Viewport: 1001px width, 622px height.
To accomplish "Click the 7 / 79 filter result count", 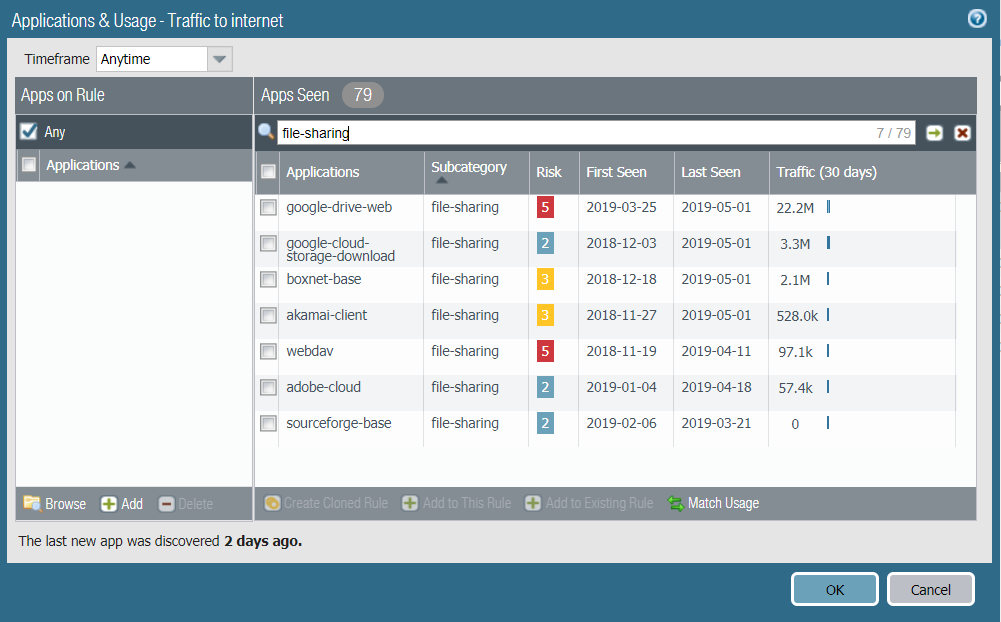I will [893, 133].
